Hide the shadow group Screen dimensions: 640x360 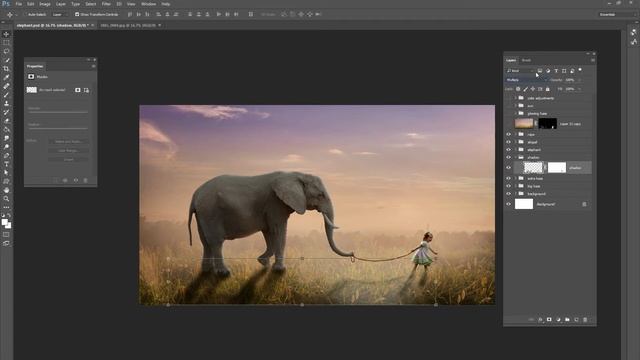(x=509, y=157)
